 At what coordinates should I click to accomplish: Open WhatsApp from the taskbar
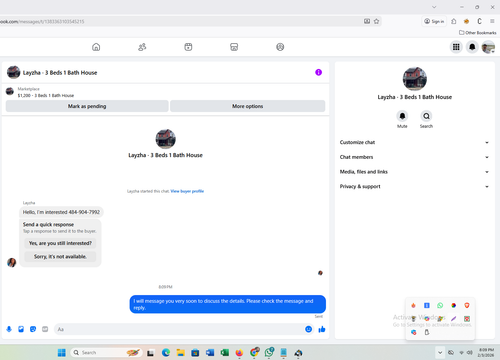pos(269,352)
